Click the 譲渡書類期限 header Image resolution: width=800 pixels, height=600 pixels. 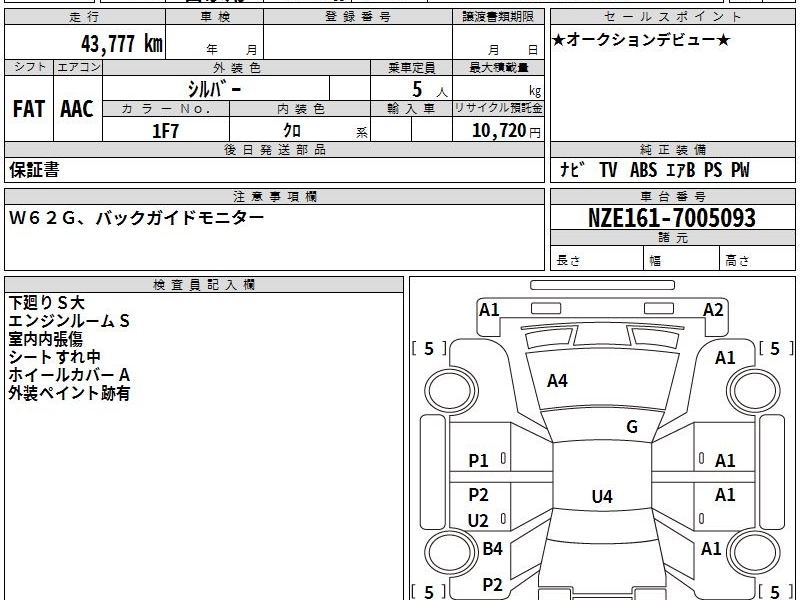(x=498, y=17)
